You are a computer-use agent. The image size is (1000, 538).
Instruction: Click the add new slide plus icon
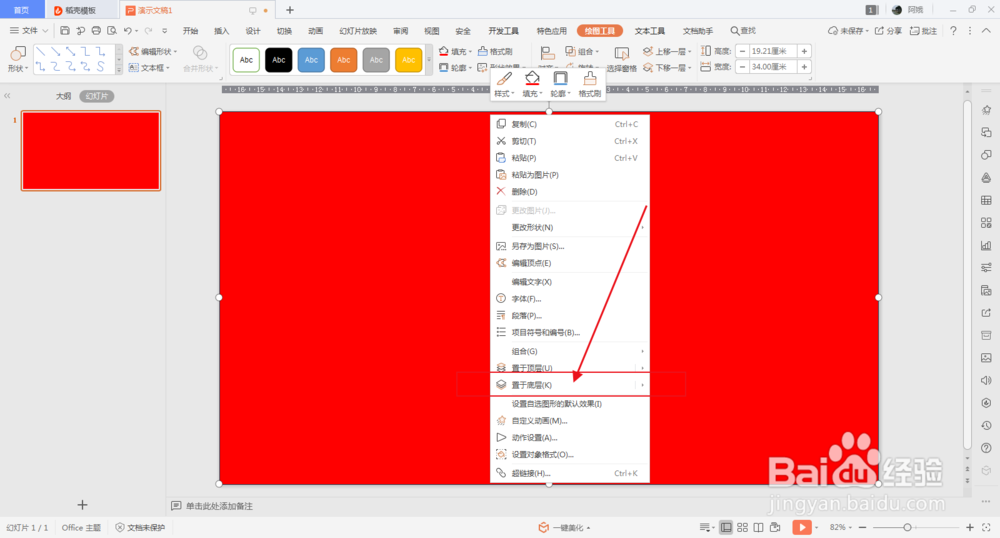[82, 505]
